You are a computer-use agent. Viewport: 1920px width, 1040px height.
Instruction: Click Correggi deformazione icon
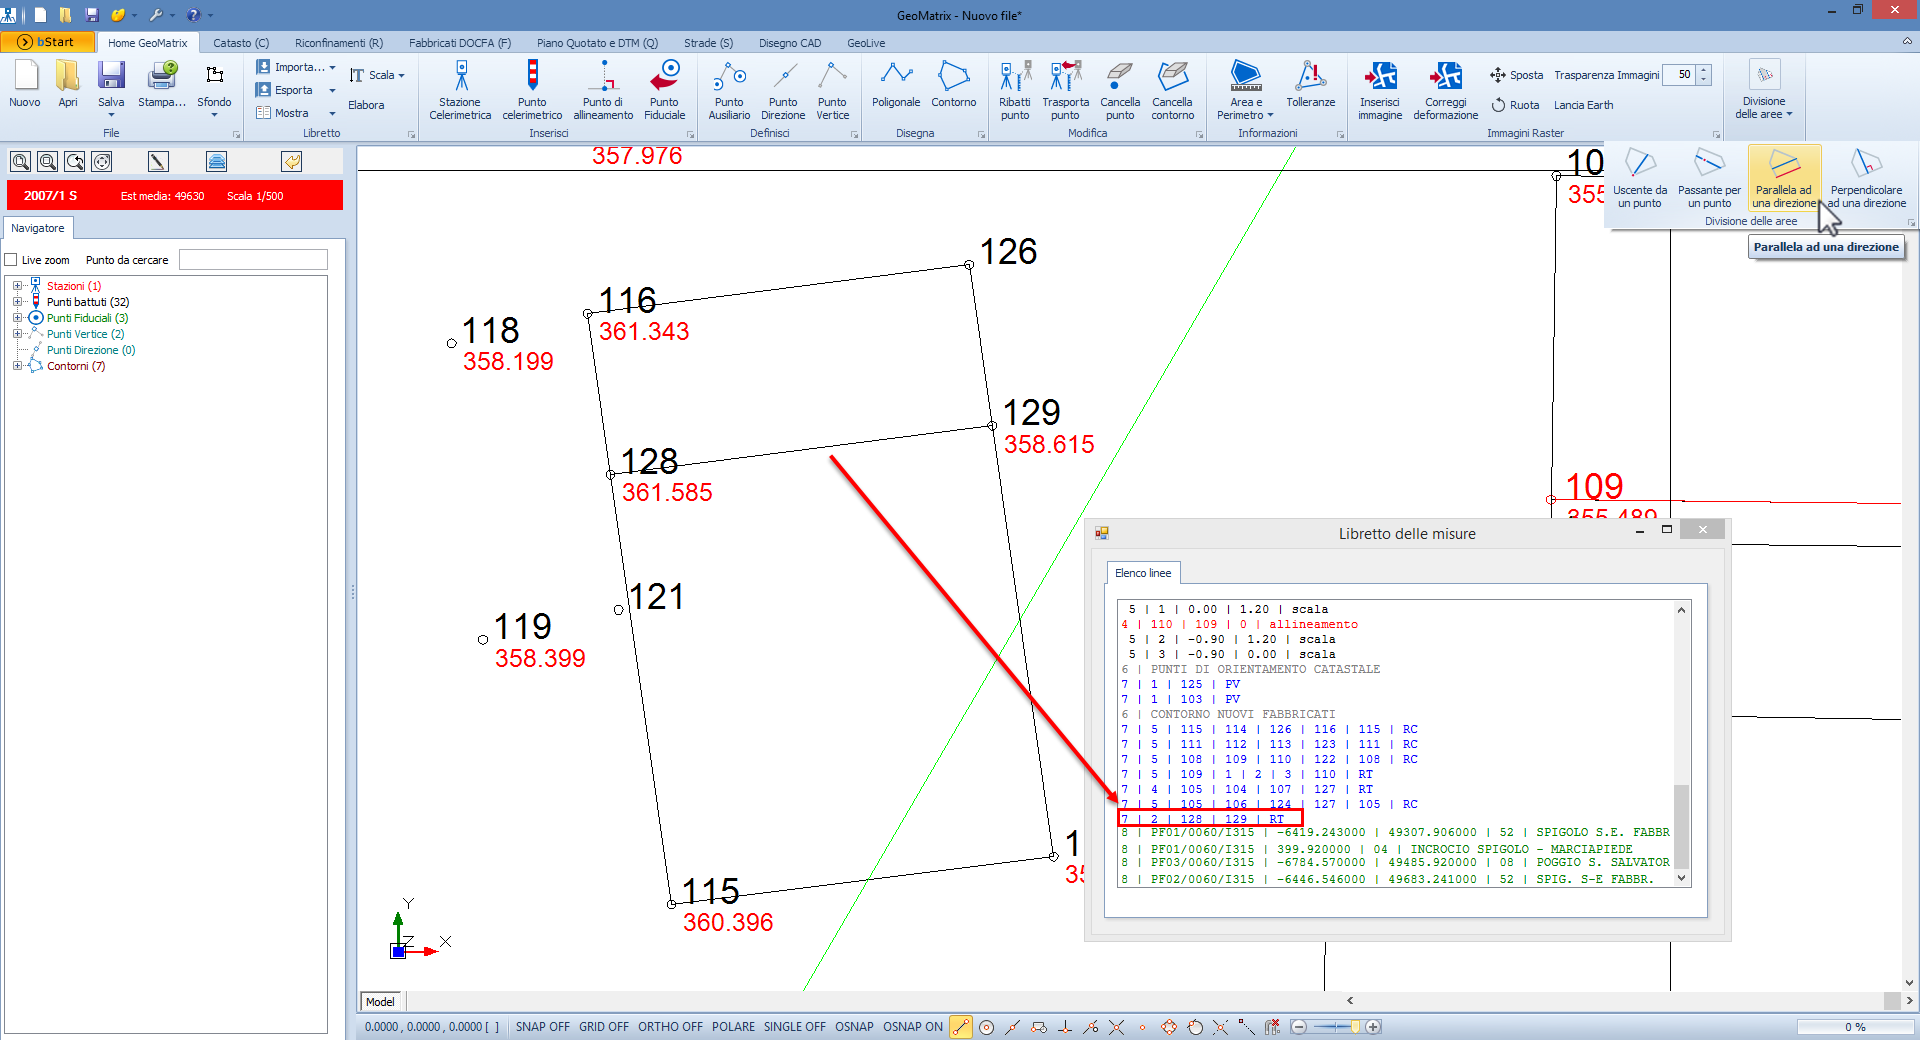pos(1446,89)
